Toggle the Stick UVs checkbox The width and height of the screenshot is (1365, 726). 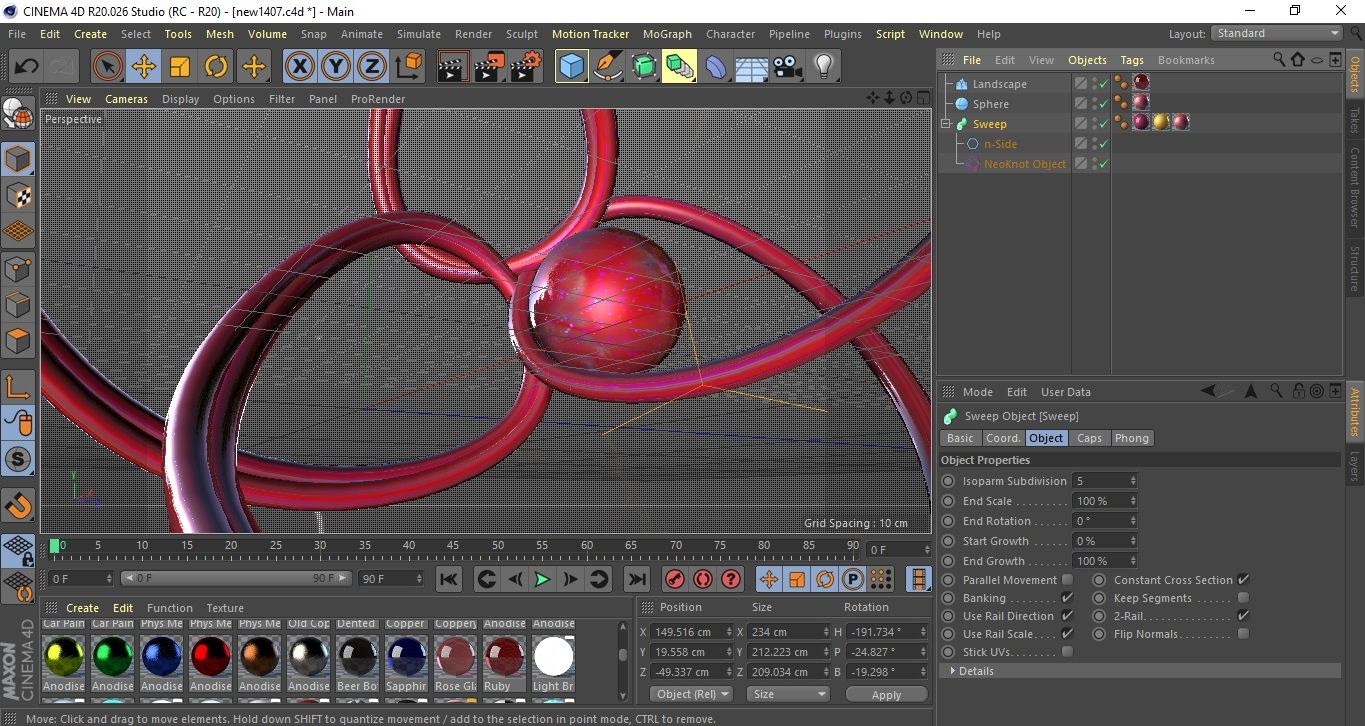coord(1067,652)
